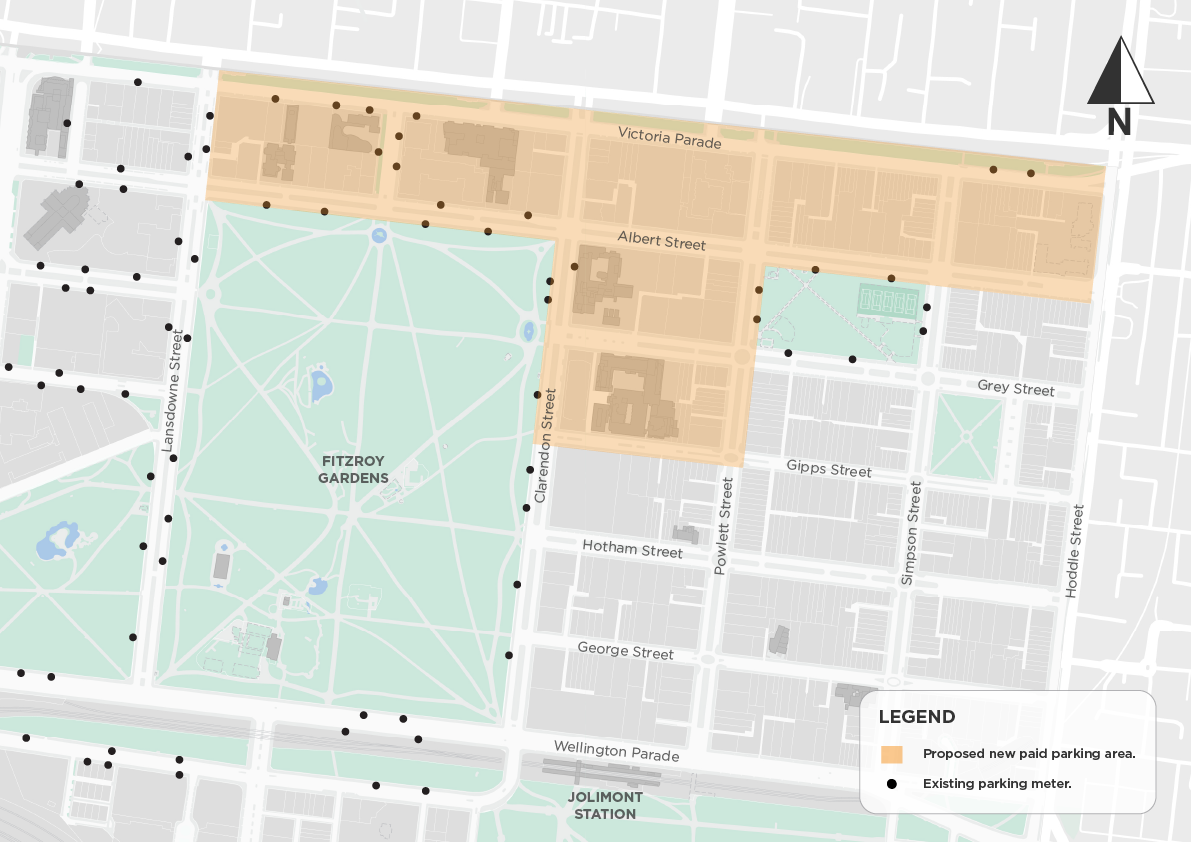Image resolution: width=1191 pixels, height=842 pixels.
Task: Click the Wellington Parade label
Action: coord(616,751)
